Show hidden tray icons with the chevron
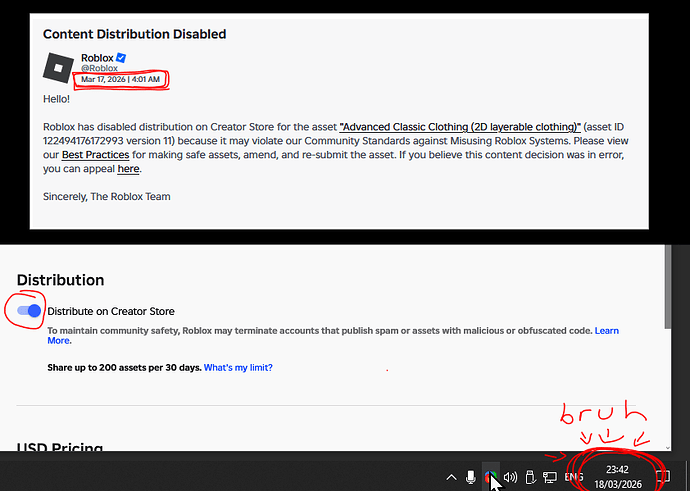690x491 pixels. [x=451, y=477]
